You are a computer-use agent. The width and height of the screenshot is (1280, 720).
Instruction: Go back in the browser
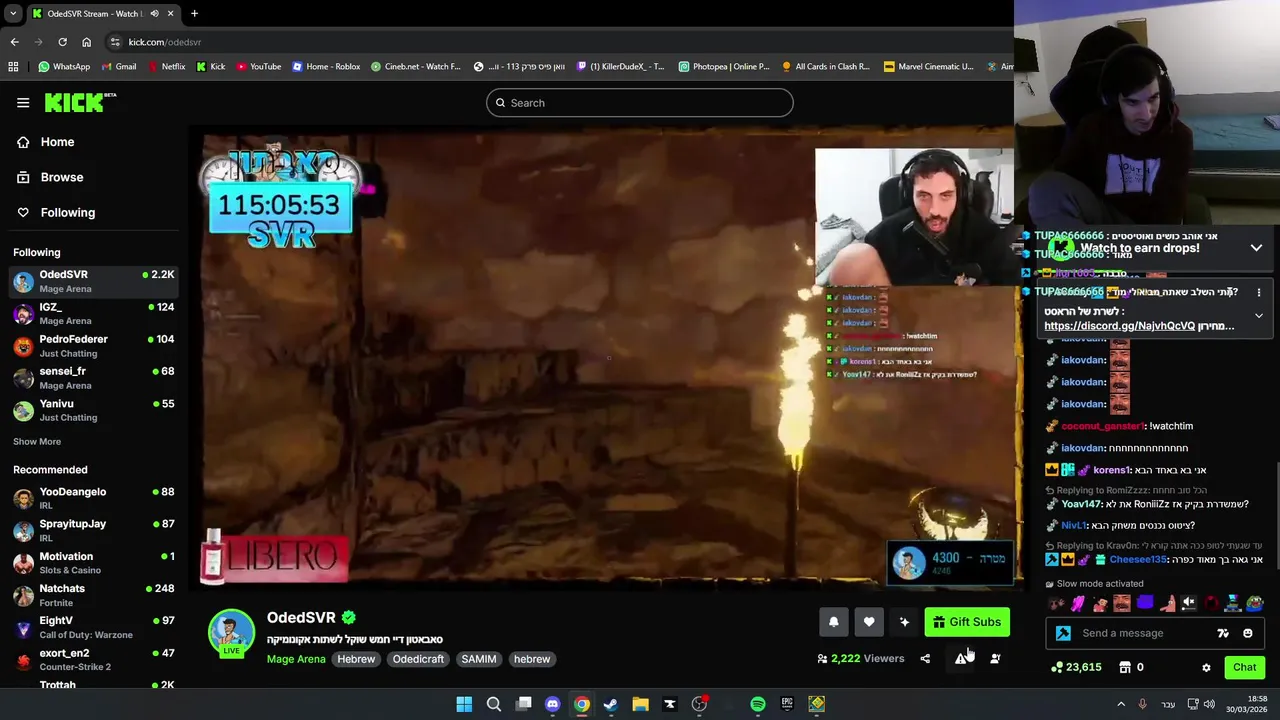point(14,42)
